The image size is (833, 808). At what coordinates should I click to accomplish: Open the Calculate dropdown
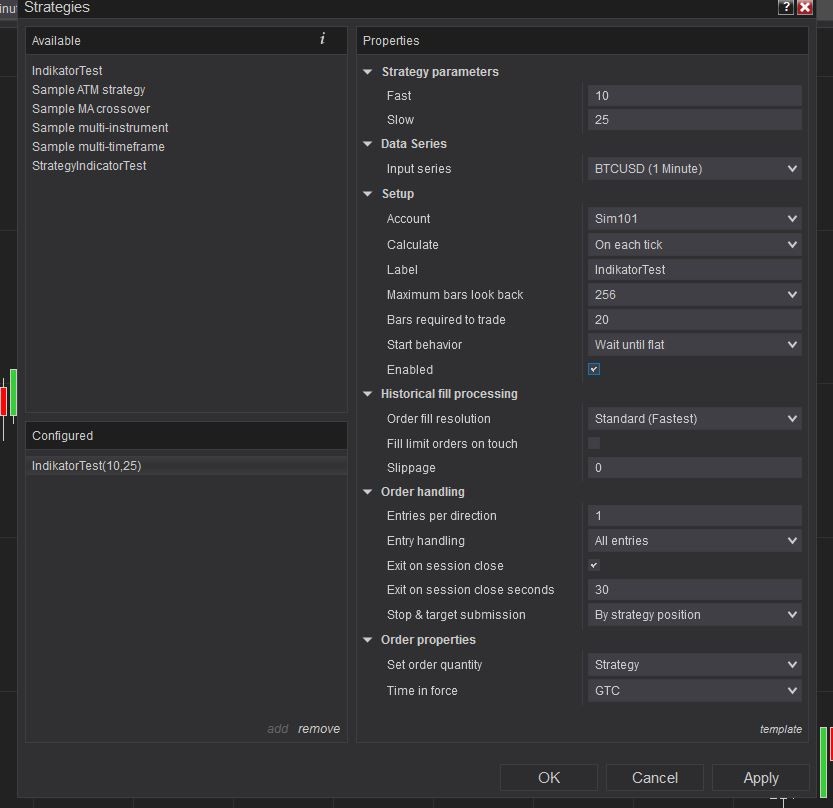694,245
